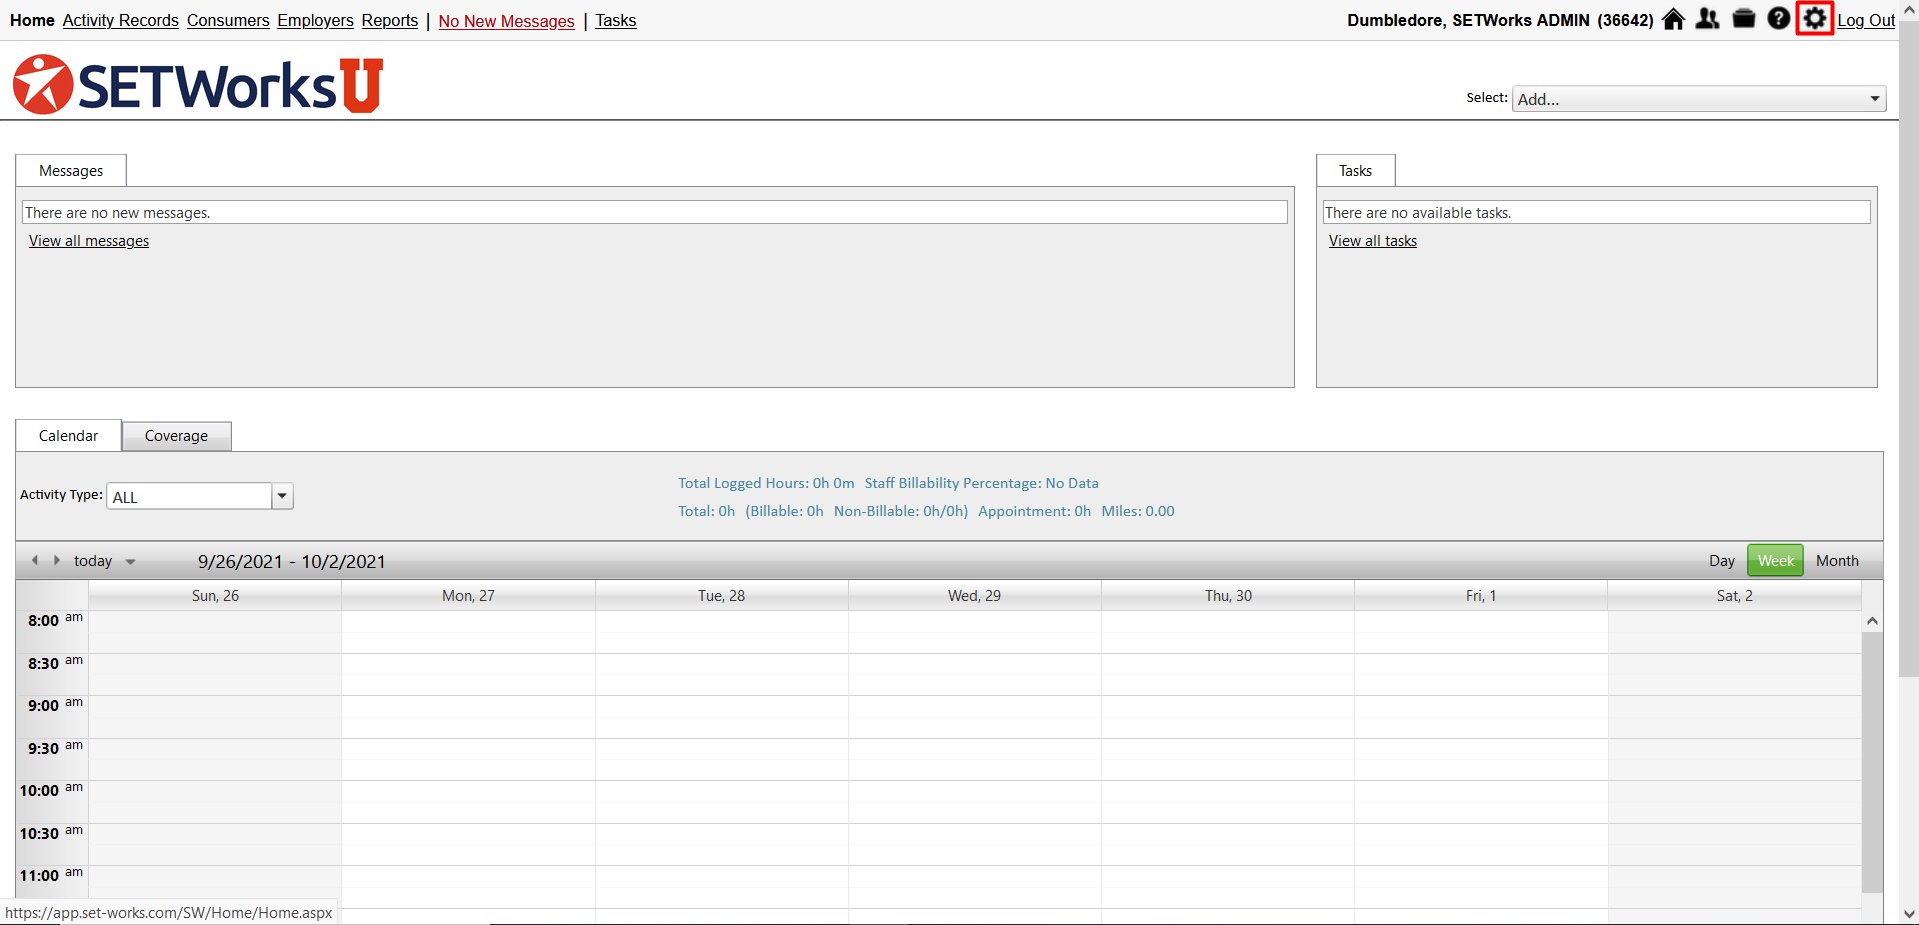1919x925 pixels.
Task: Select the Tasks panel tab
Action: tap(1356, 171)
